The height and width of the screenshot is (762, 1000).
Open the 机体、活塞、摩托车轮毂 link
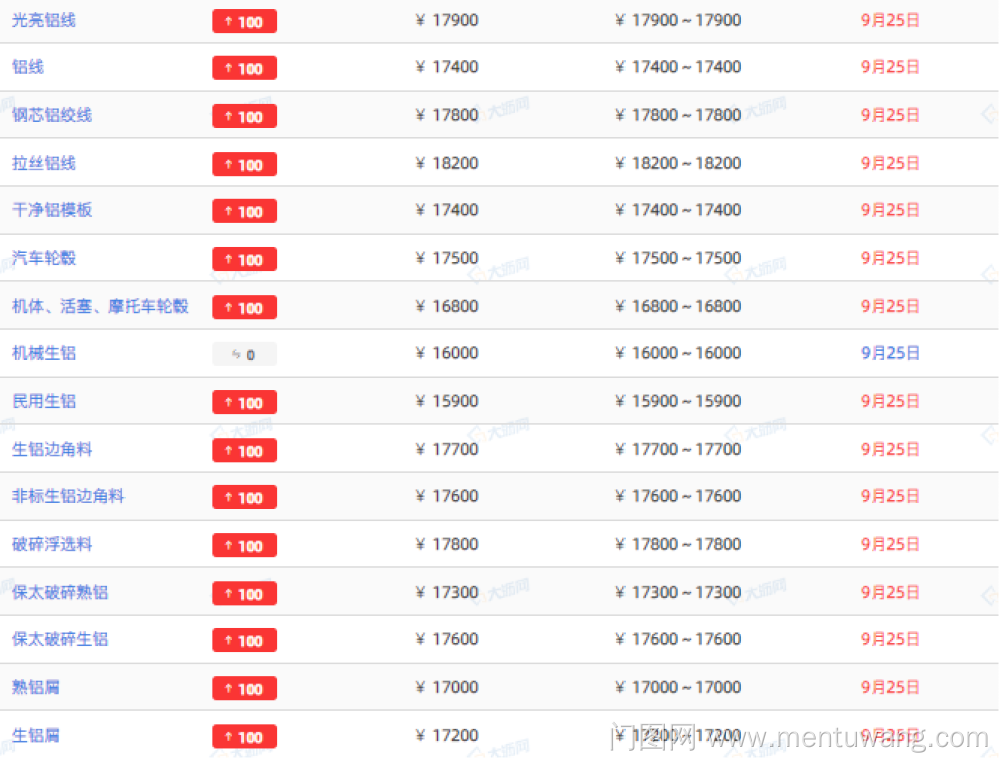tap(100, 306)
